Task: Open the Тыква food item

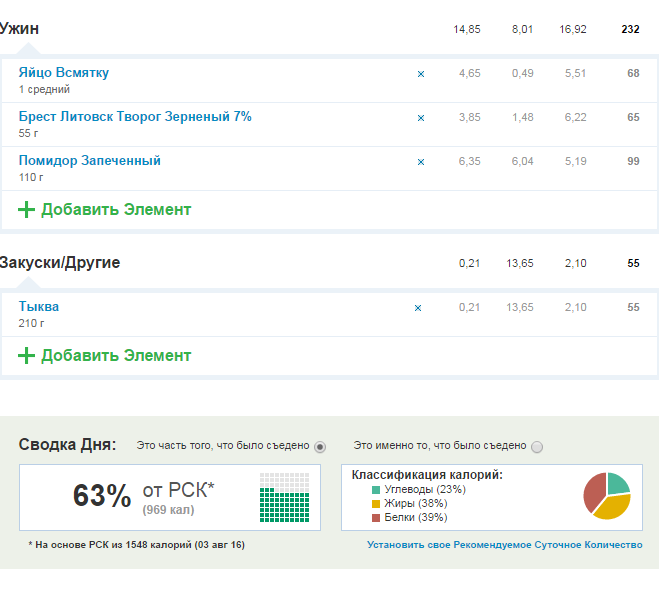Action: (x=38, y=307)
